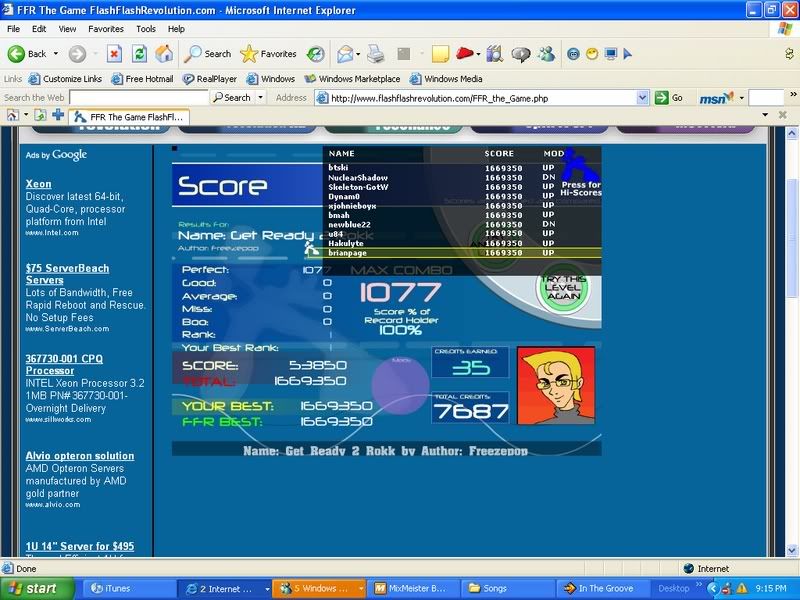Image resolution: width=800 pixels, height=600 pixels.
Task: Expand the address bar URL dropdown
Action: coord(644,98)
